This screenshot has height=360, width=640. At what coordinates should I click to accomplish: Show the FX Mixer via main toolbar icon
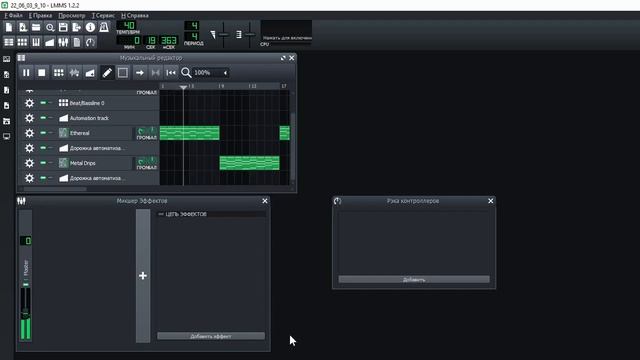click(63, 42)
